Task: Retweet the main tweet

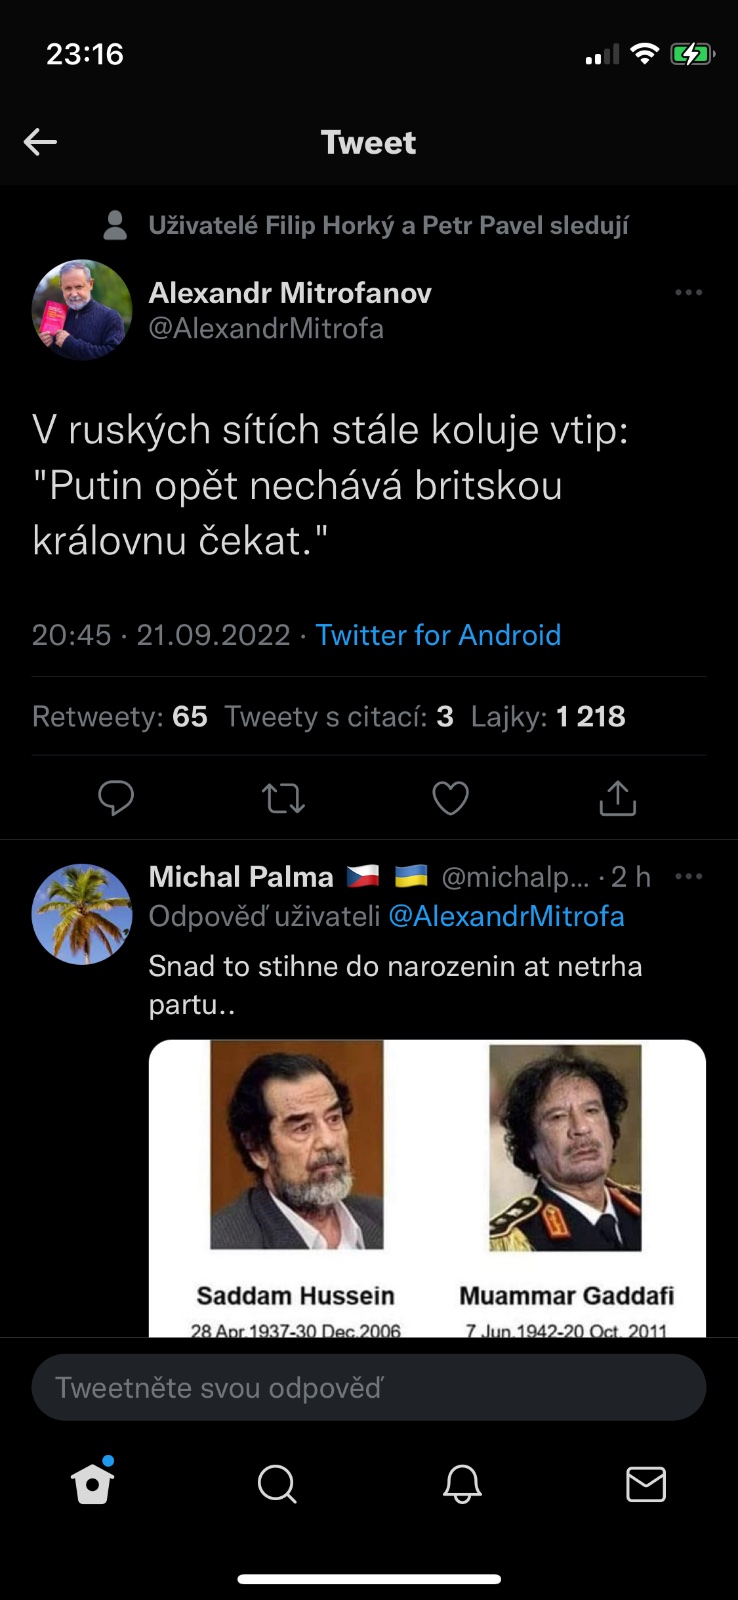Action: (283, 798)
